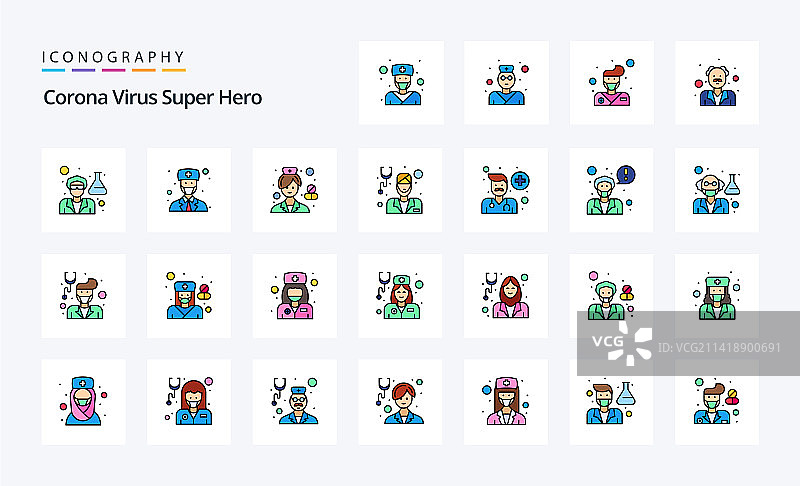Click the masked man with flask in bottom row

pyautogui.click(x=611, y=403)
